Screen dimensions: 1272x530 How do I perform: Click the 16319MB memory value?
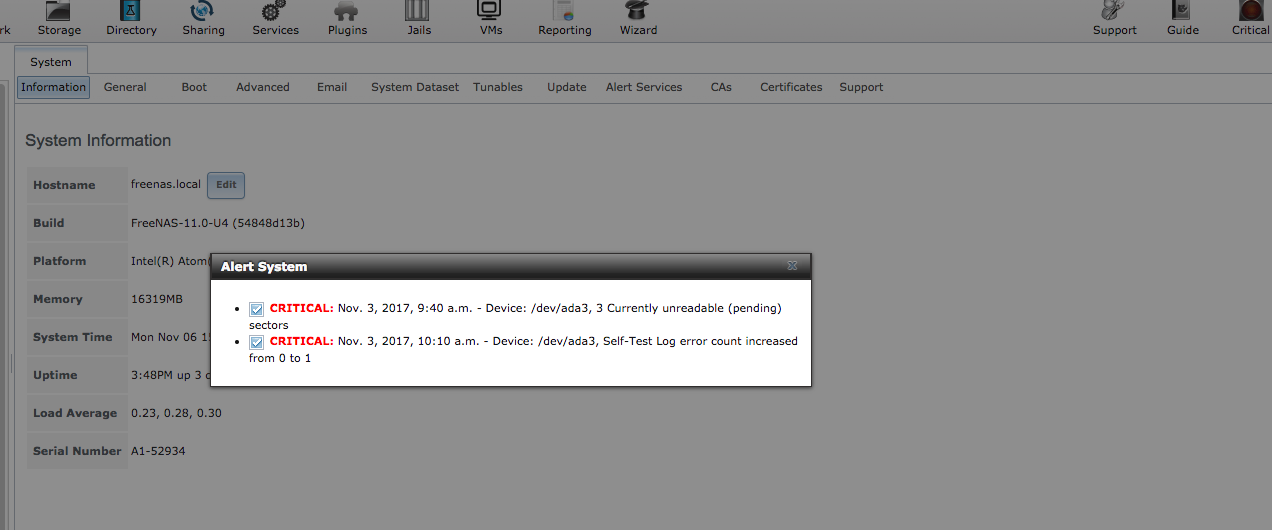157,299
